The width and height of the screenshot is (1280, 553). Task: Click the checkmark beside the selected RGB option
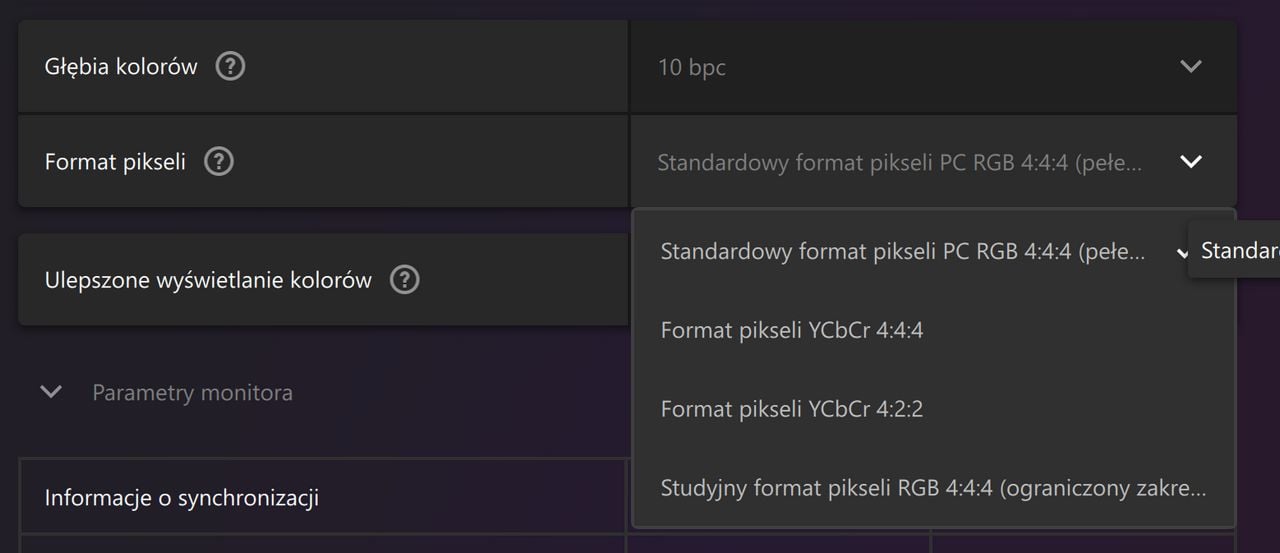(x=1182, y=253)
